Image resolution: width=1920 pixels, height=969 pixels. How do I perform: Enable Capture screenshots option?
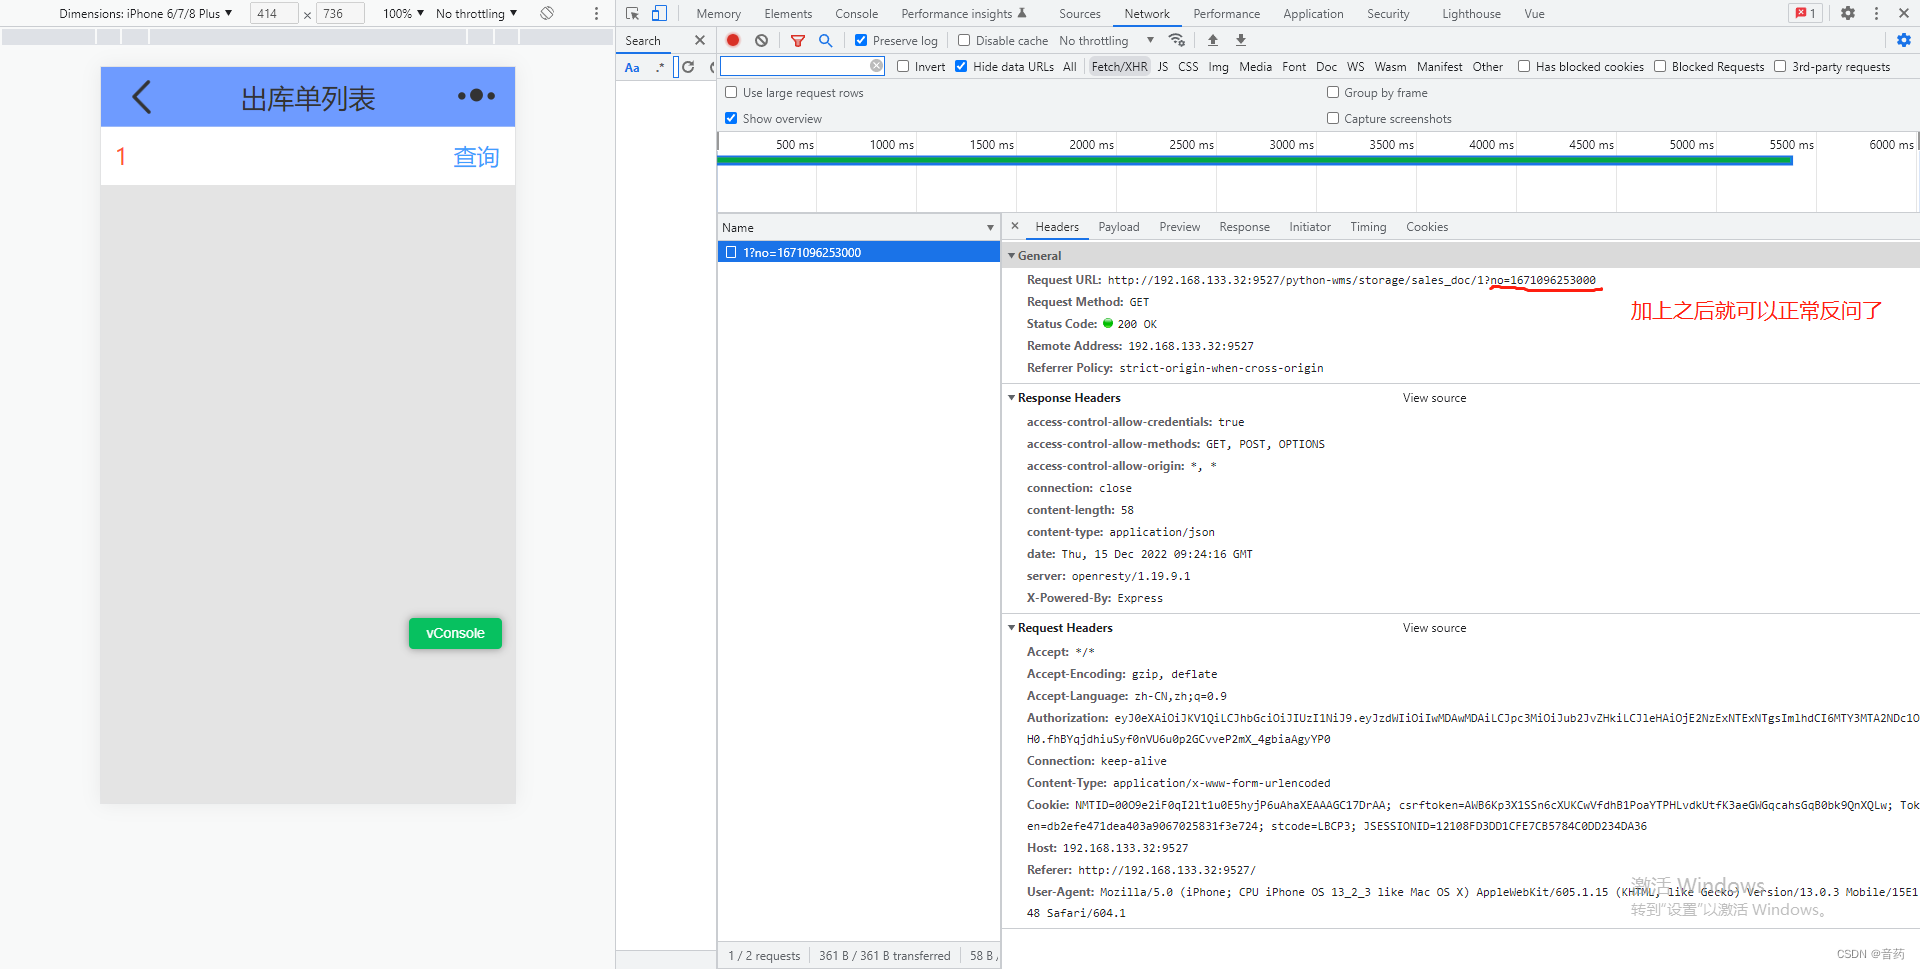coord(1333,118)
